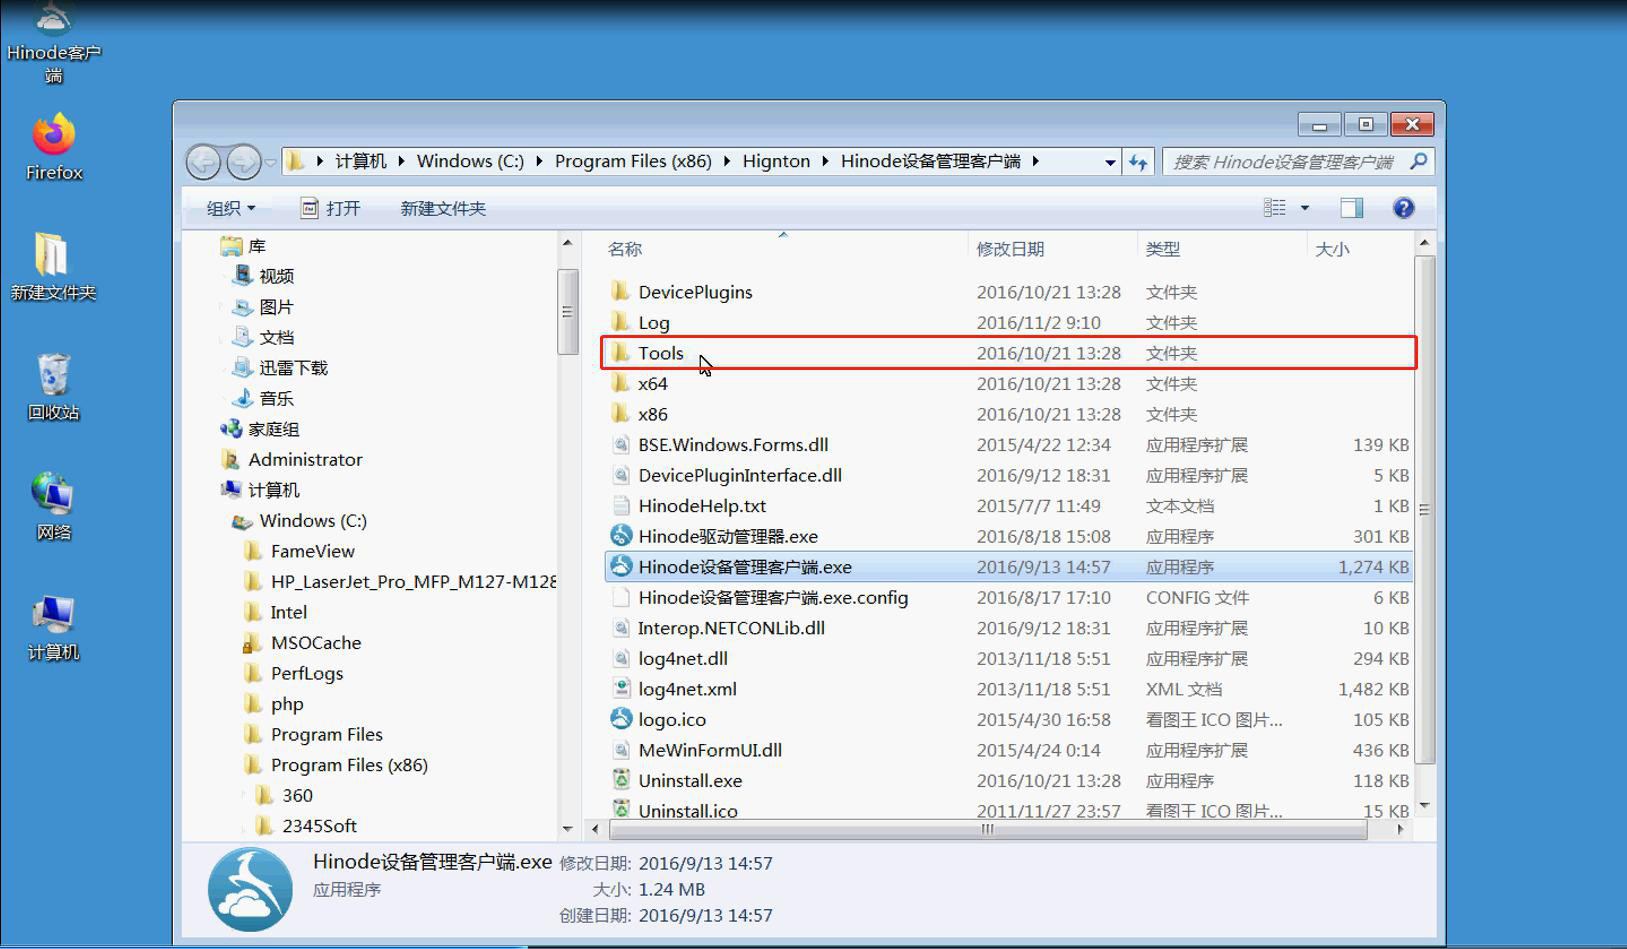Screen dimensions: 1627x949
Task: Click 新建文件夹 (New Folder) button
Action: (443, 208)
